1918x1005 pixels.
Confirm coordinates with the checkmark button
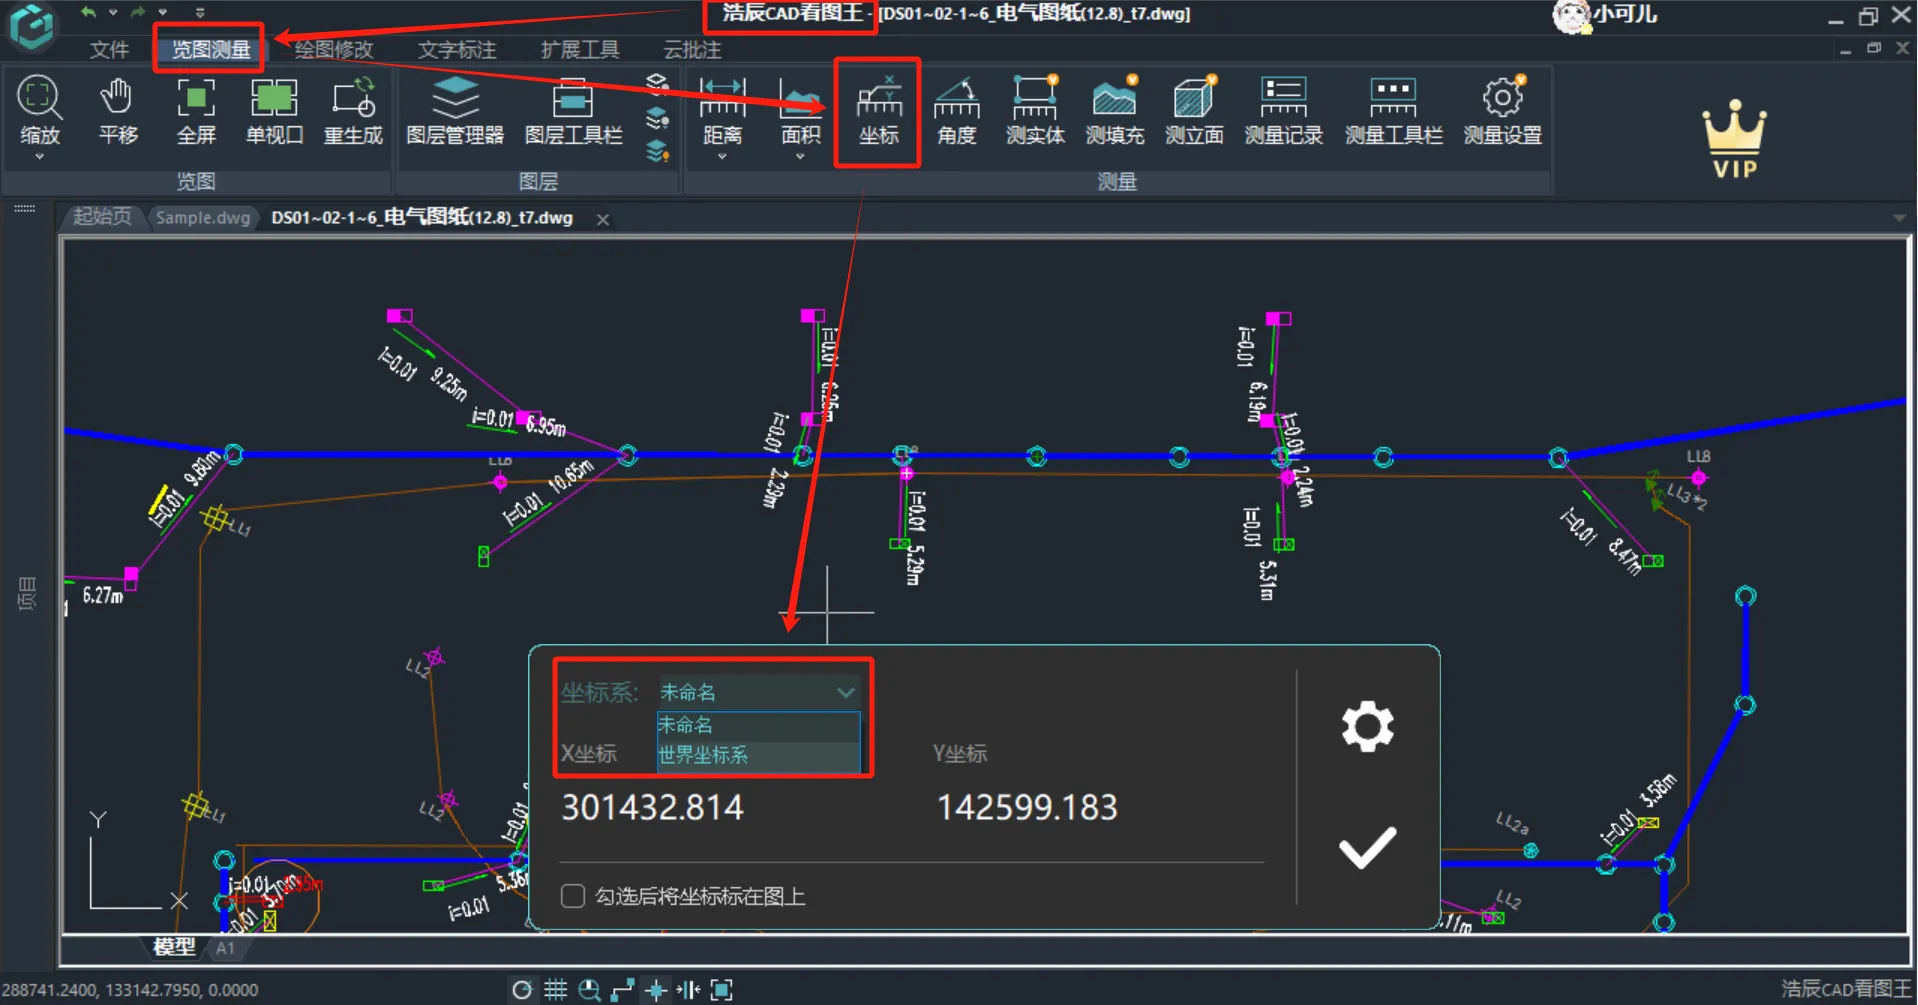(1367, 848)
